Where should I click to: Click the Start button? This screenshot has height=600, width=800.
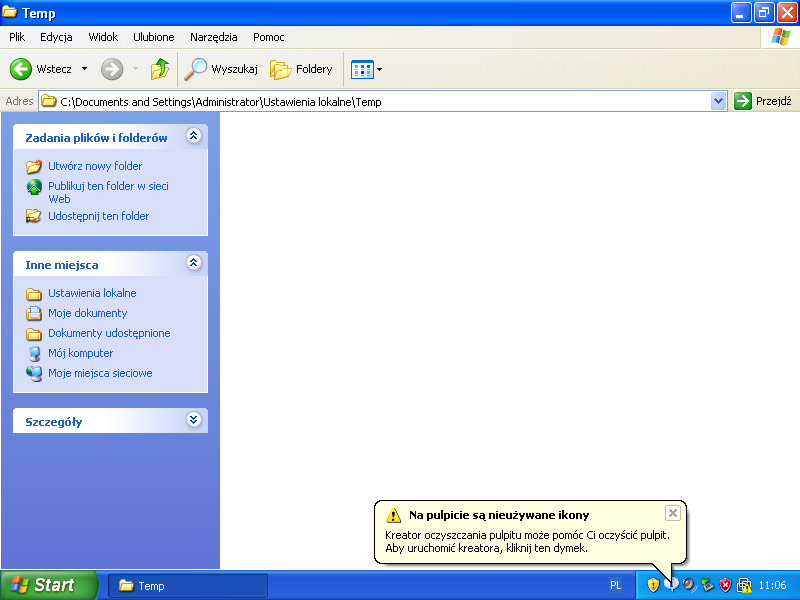[x=48, y=585]
